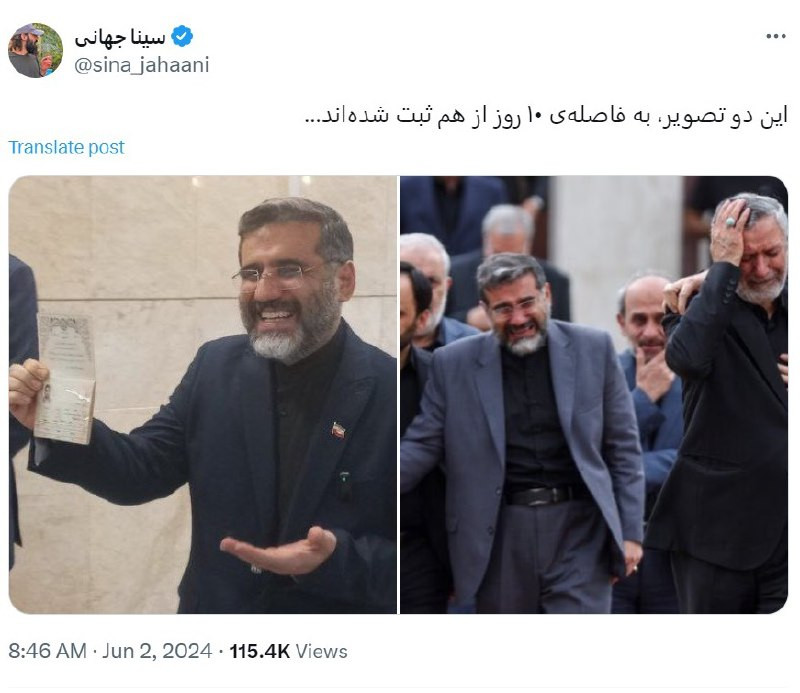This screenshot has height=693, width=800.
Task: Open the right photo of mourning crowd
Action: (x=594, y=394)
